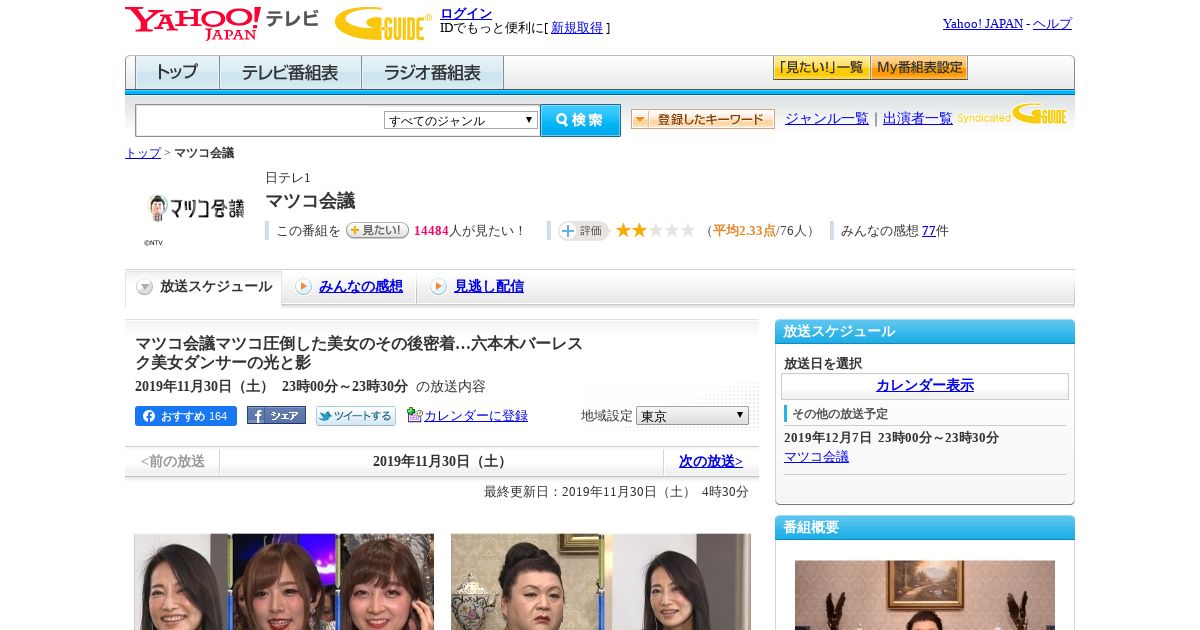Select the 放送スケジュール tab

point(203,287)
